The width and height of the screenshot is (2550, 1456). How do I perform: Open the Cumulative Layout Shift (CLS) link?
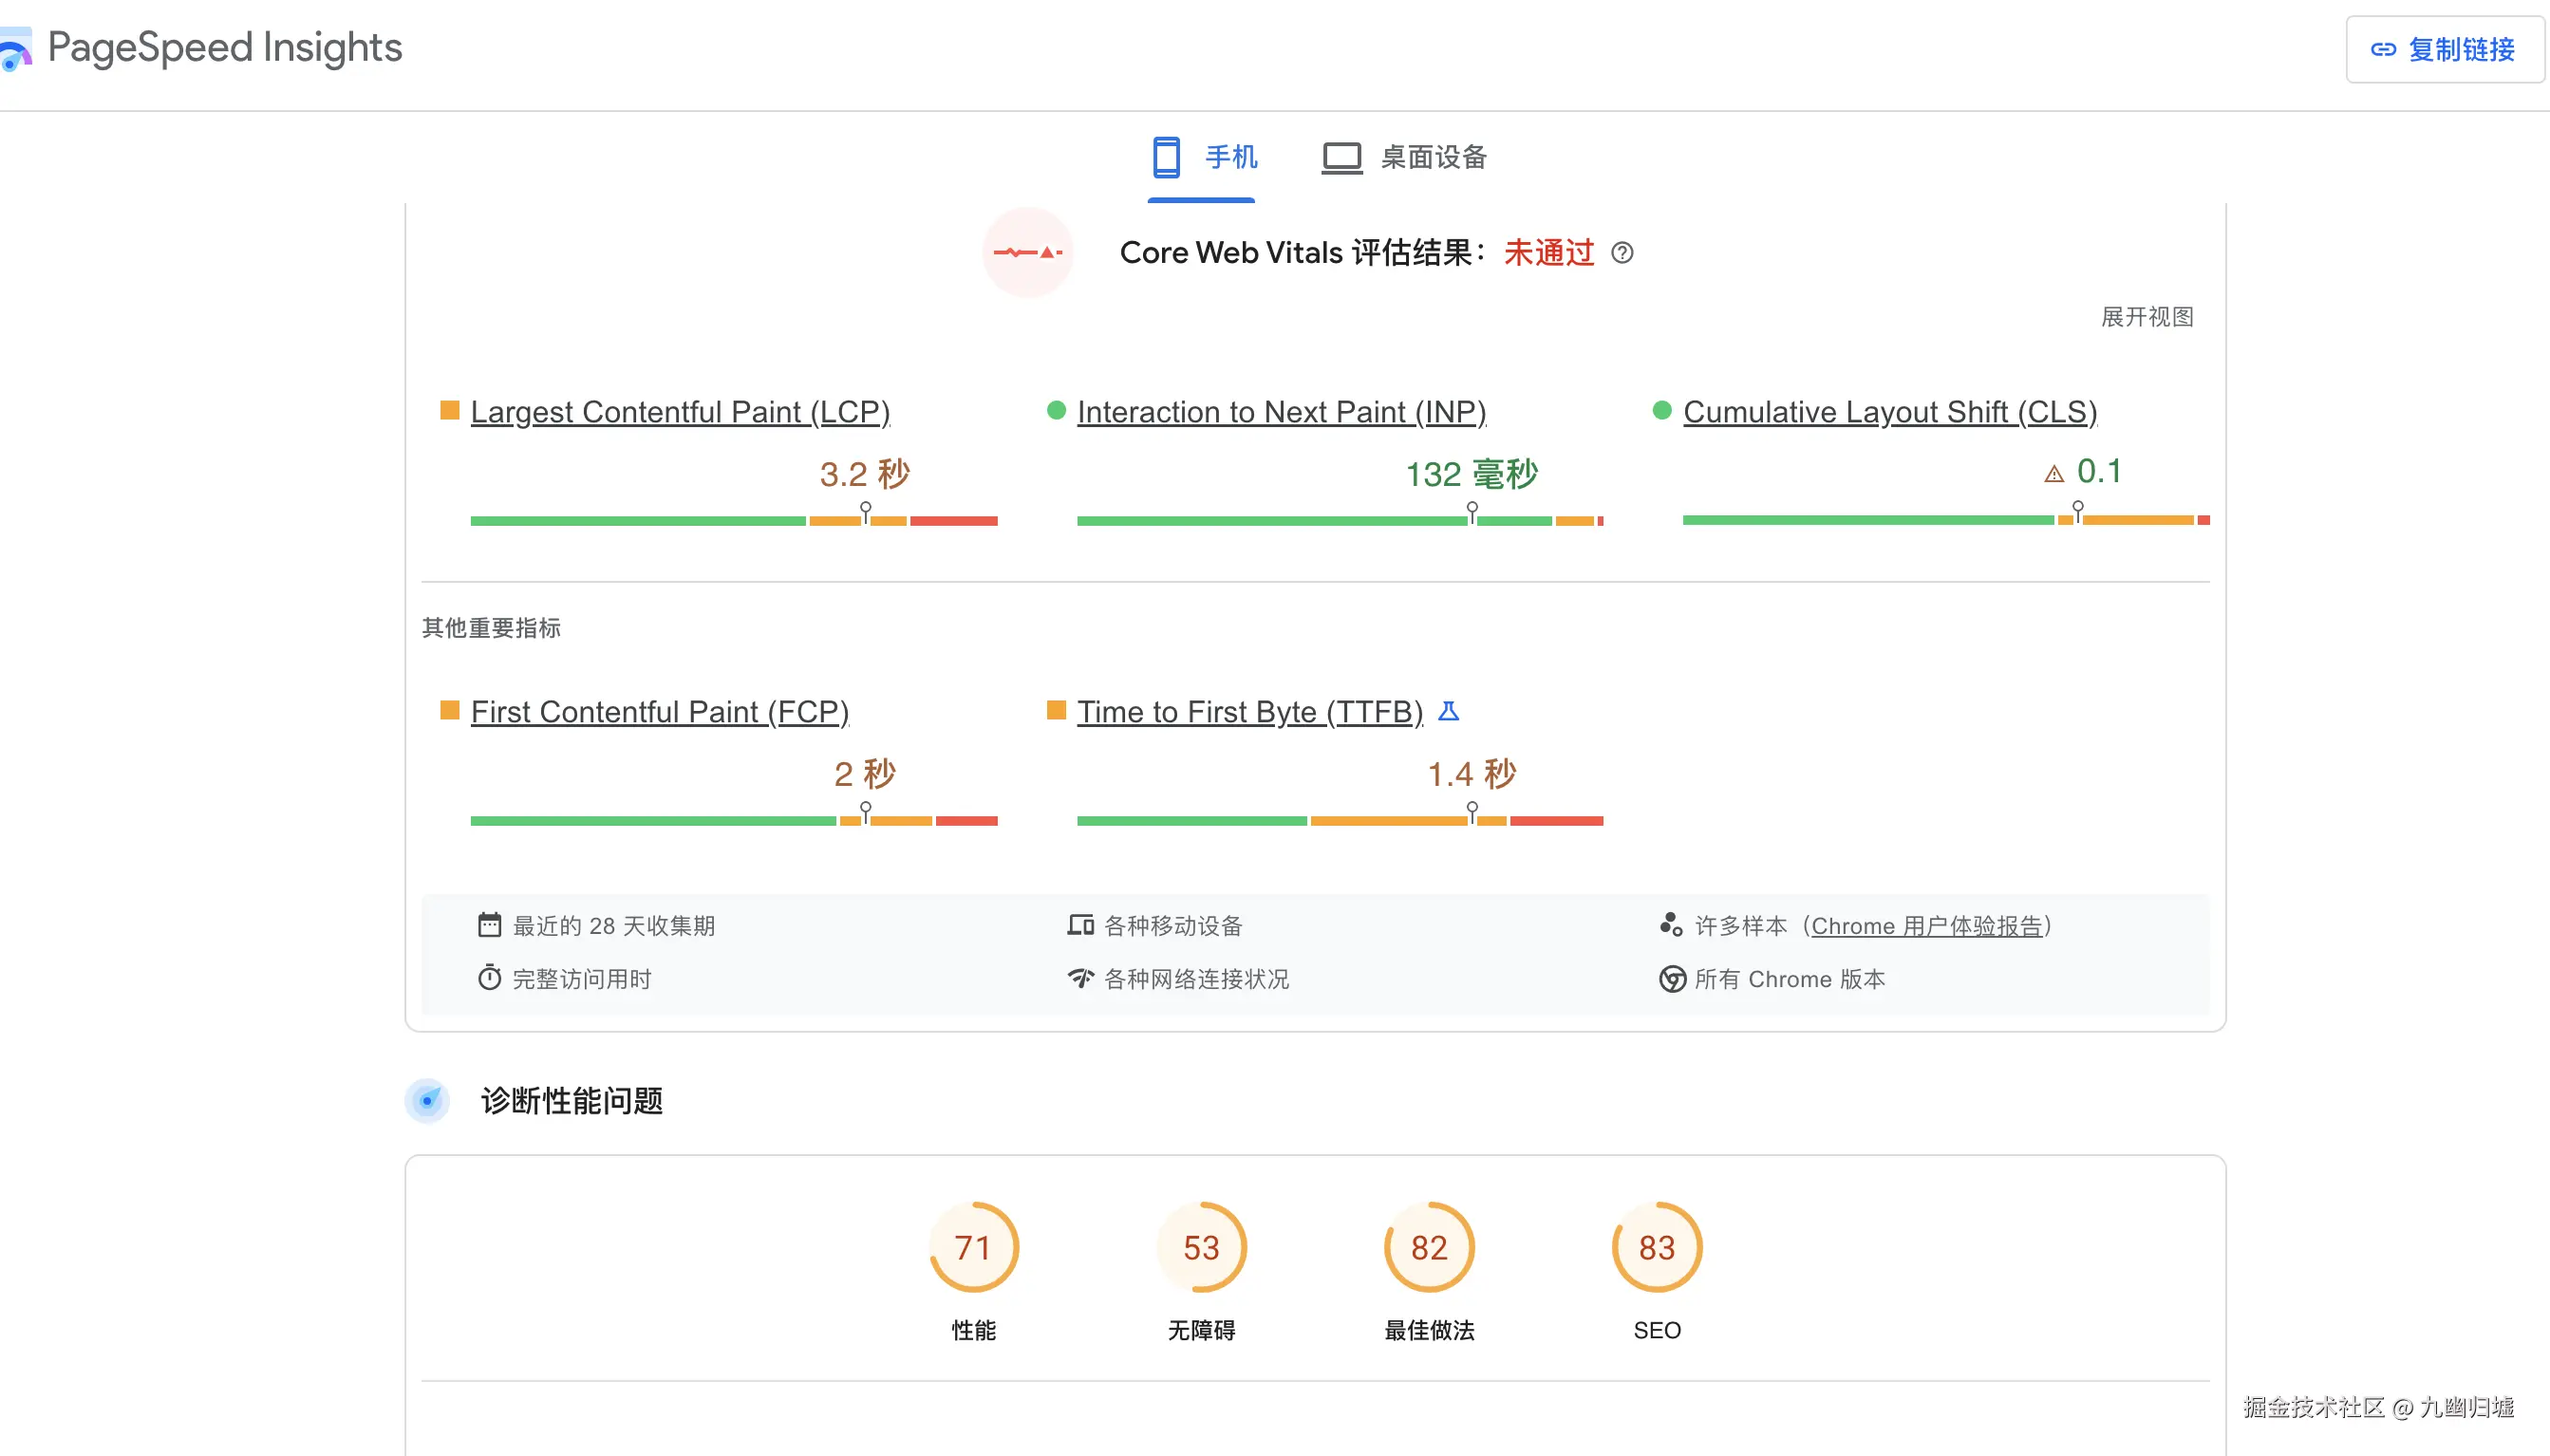(1890, 412)
